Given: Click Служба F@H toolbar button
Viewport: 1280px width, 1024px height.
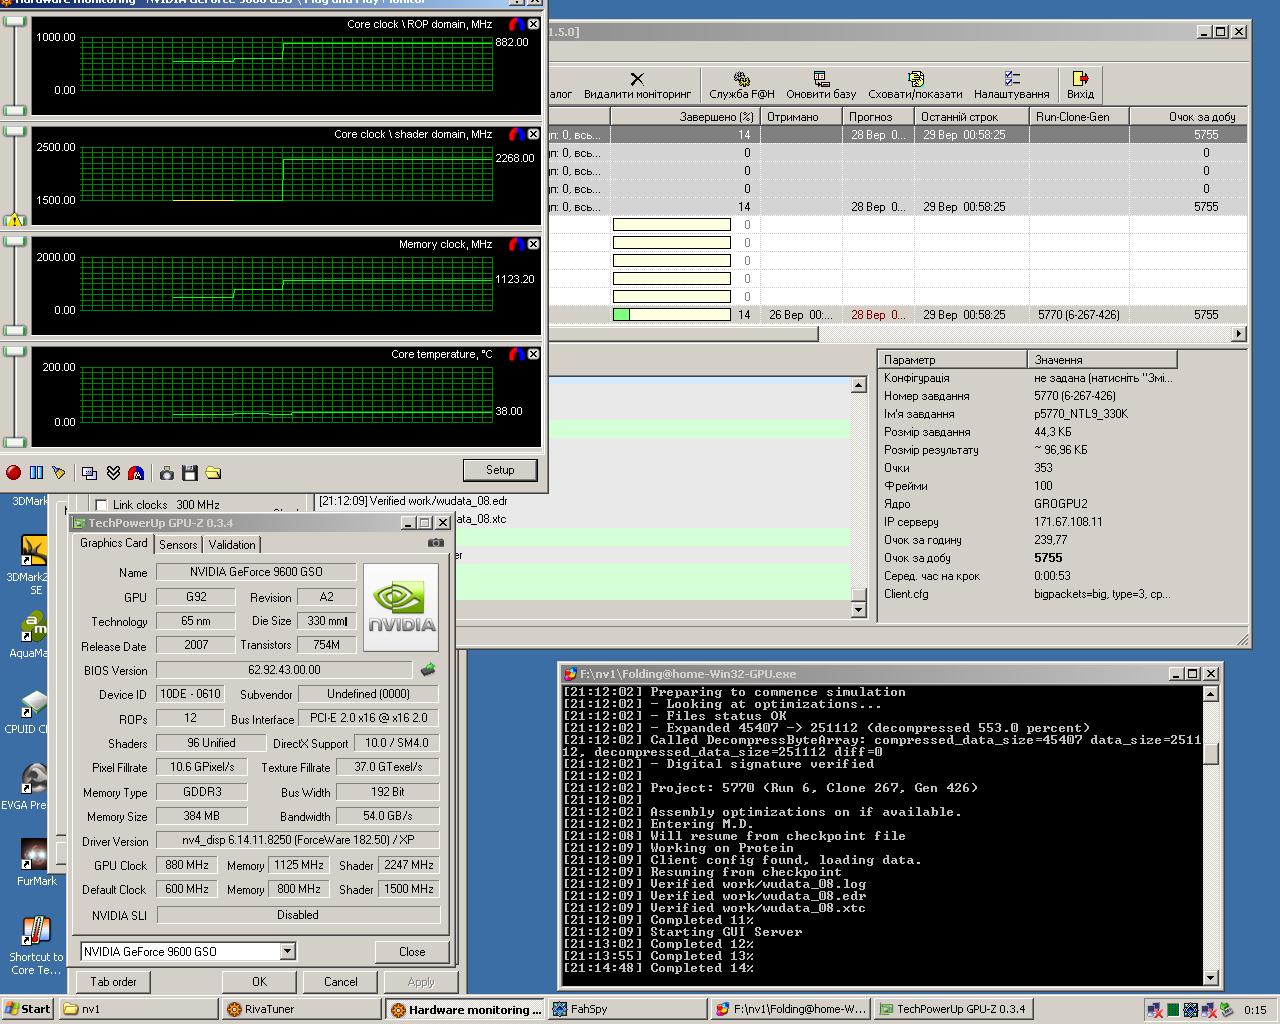Looking at the screenshot, I should (x=742, y=85).
